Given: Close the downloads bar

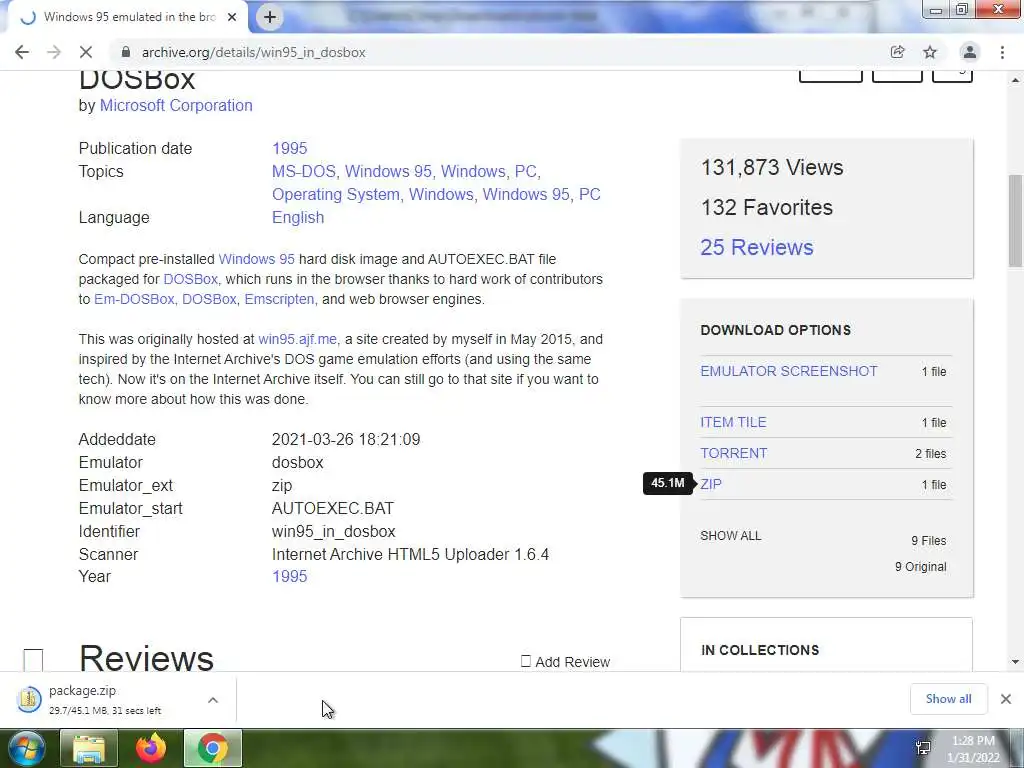Looking at the screenshot, I should [1006, 699].
